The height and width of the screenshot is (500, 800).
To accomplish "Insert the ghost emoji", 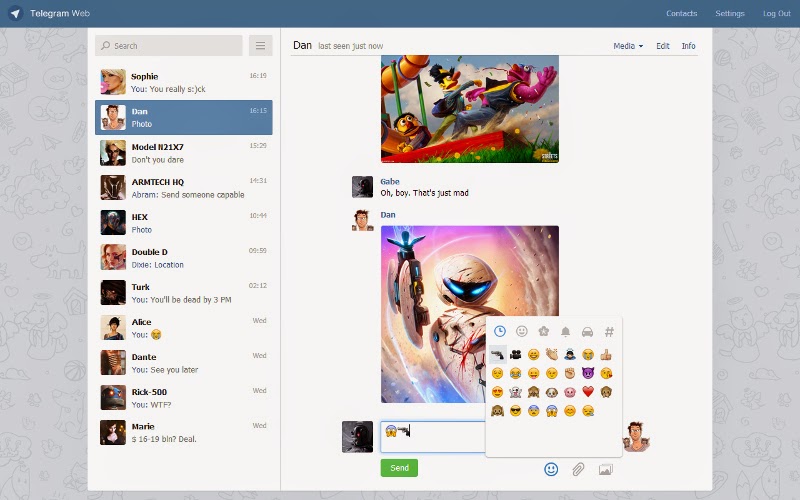I will [x=515, y=392].
